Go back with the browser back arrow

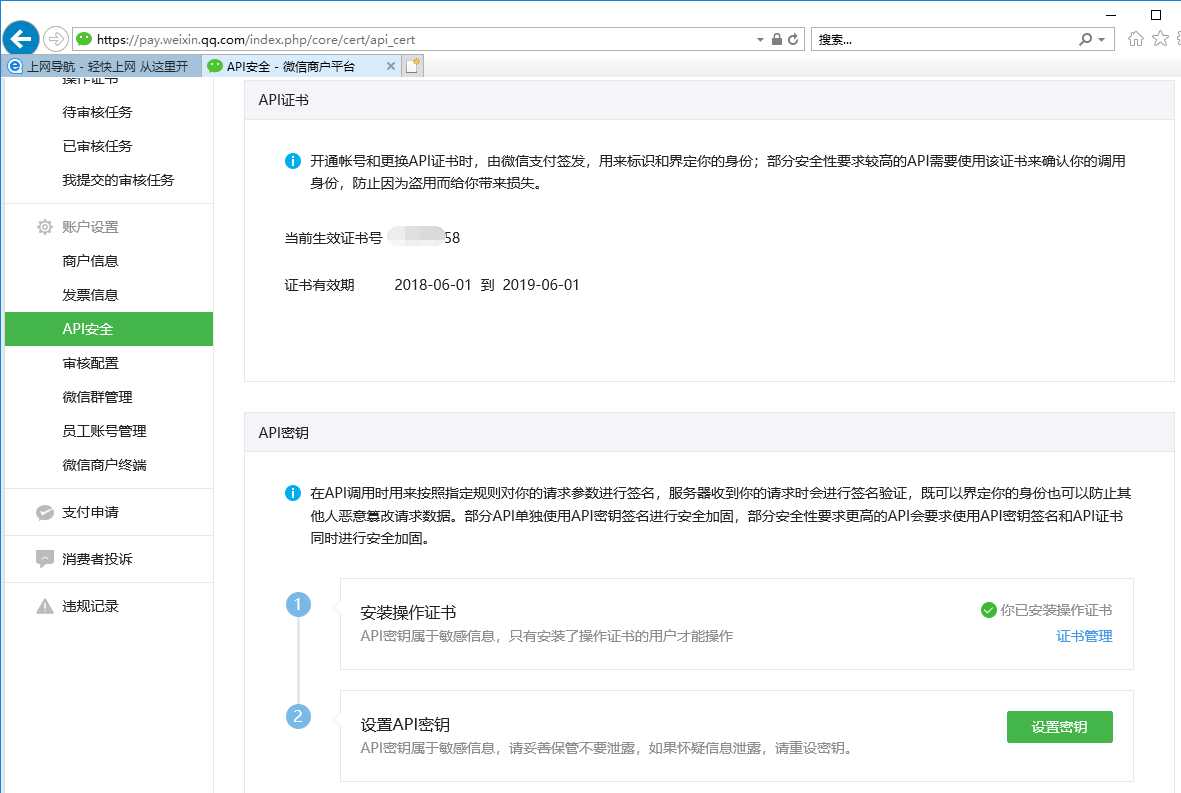(x=21, y=38)
